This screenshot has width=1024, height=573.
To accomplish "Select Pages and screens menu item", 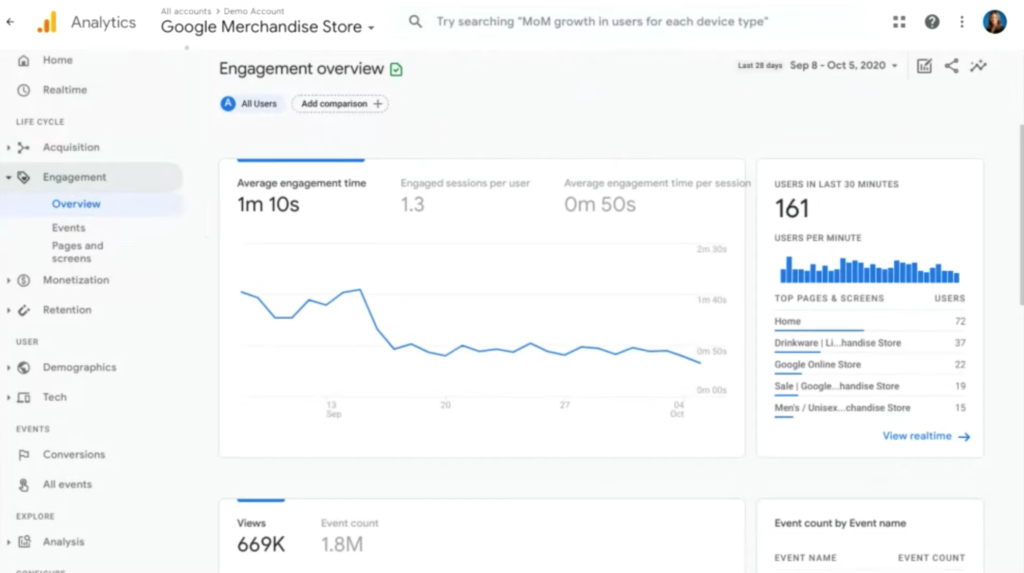I will 77,252.
